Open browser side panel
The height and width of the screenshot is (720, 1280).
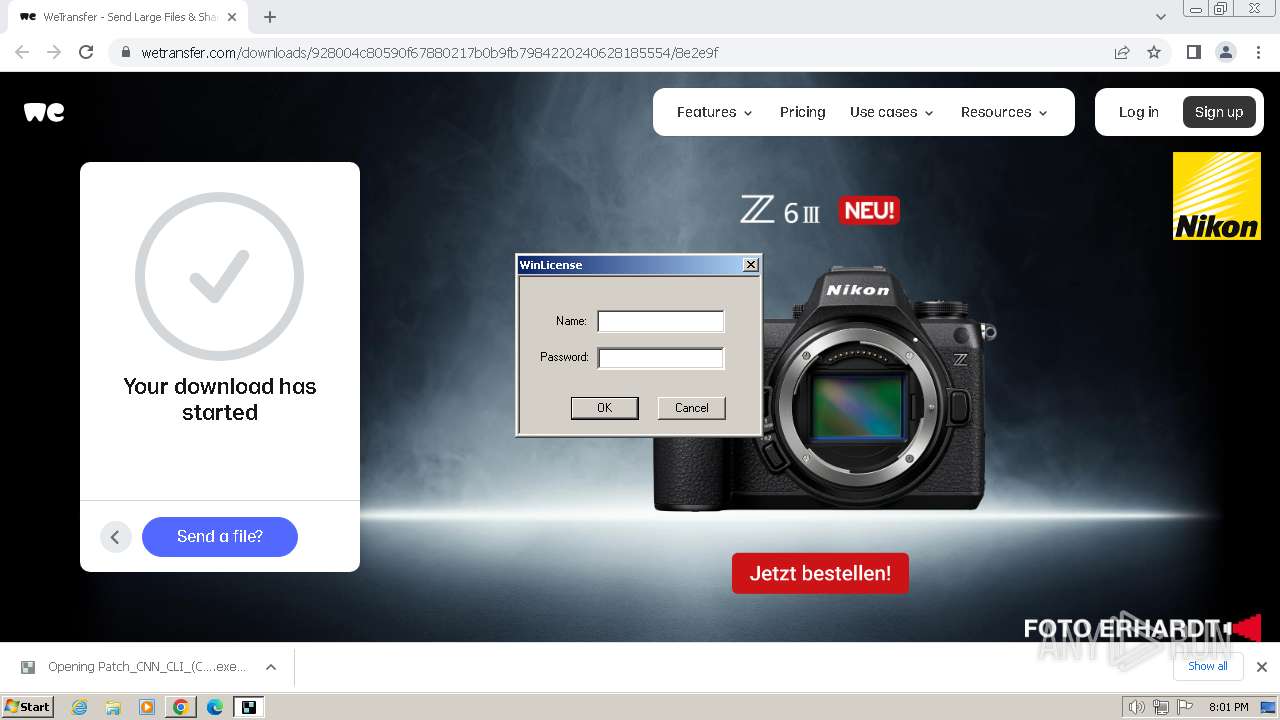tap(1193, 52)
